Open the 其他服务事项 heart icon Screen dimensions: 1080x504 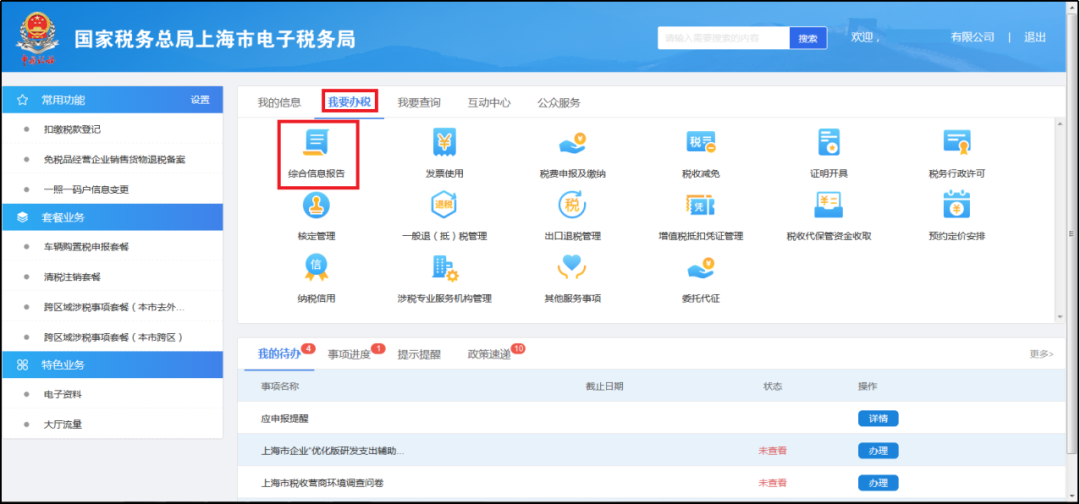coord(572,267)
